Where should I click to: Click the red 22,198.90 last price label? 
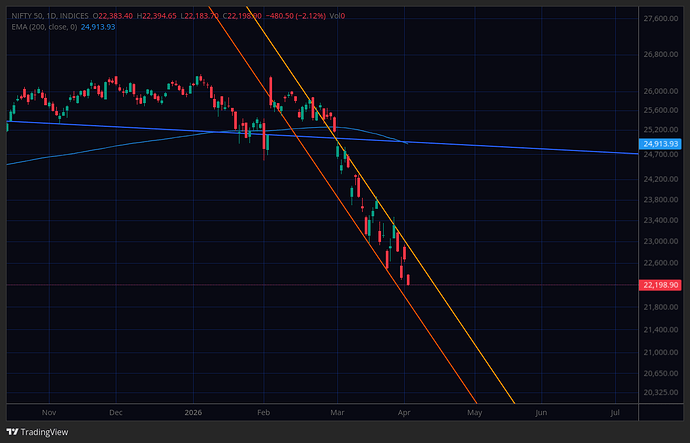click(660, 285)
